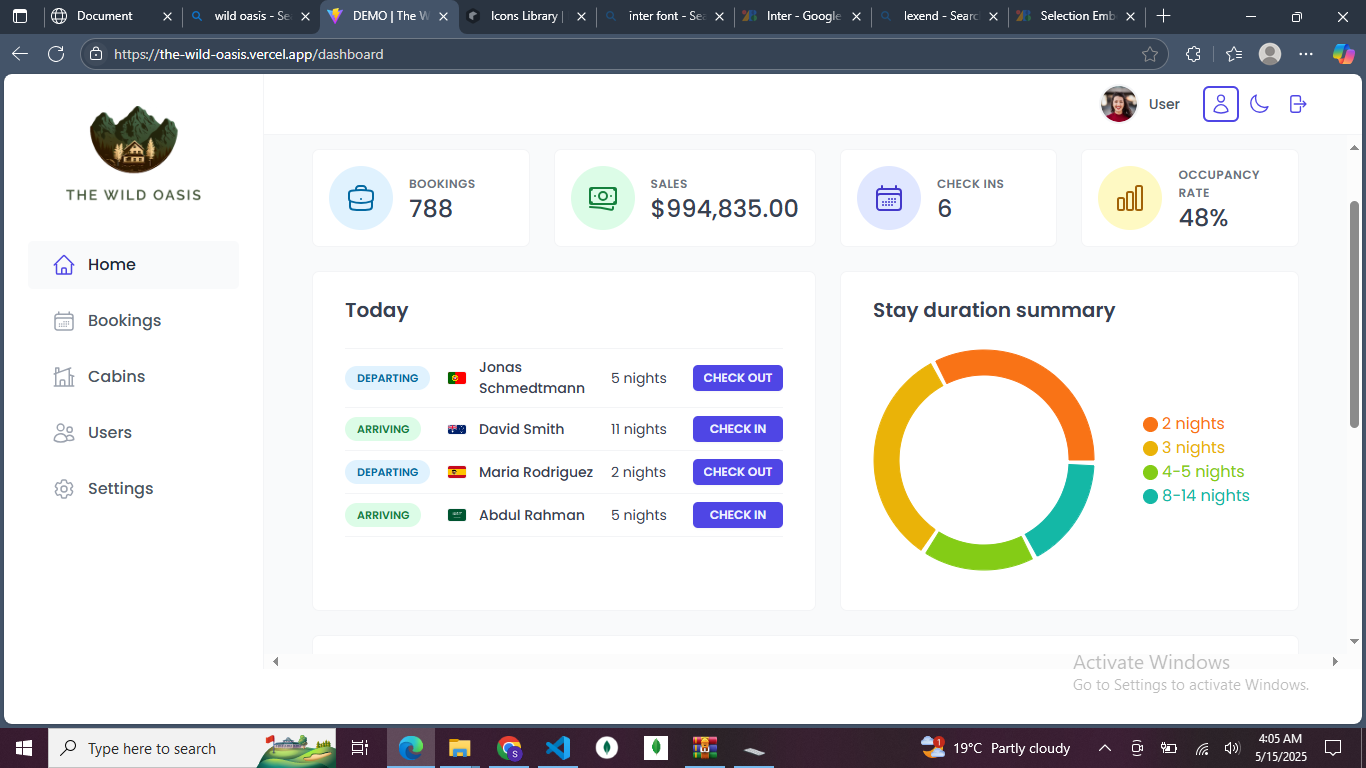The width and height of the screenshot is (1366, 768).
Task: Open the Users sidebar page
Action: pos(109,433)
